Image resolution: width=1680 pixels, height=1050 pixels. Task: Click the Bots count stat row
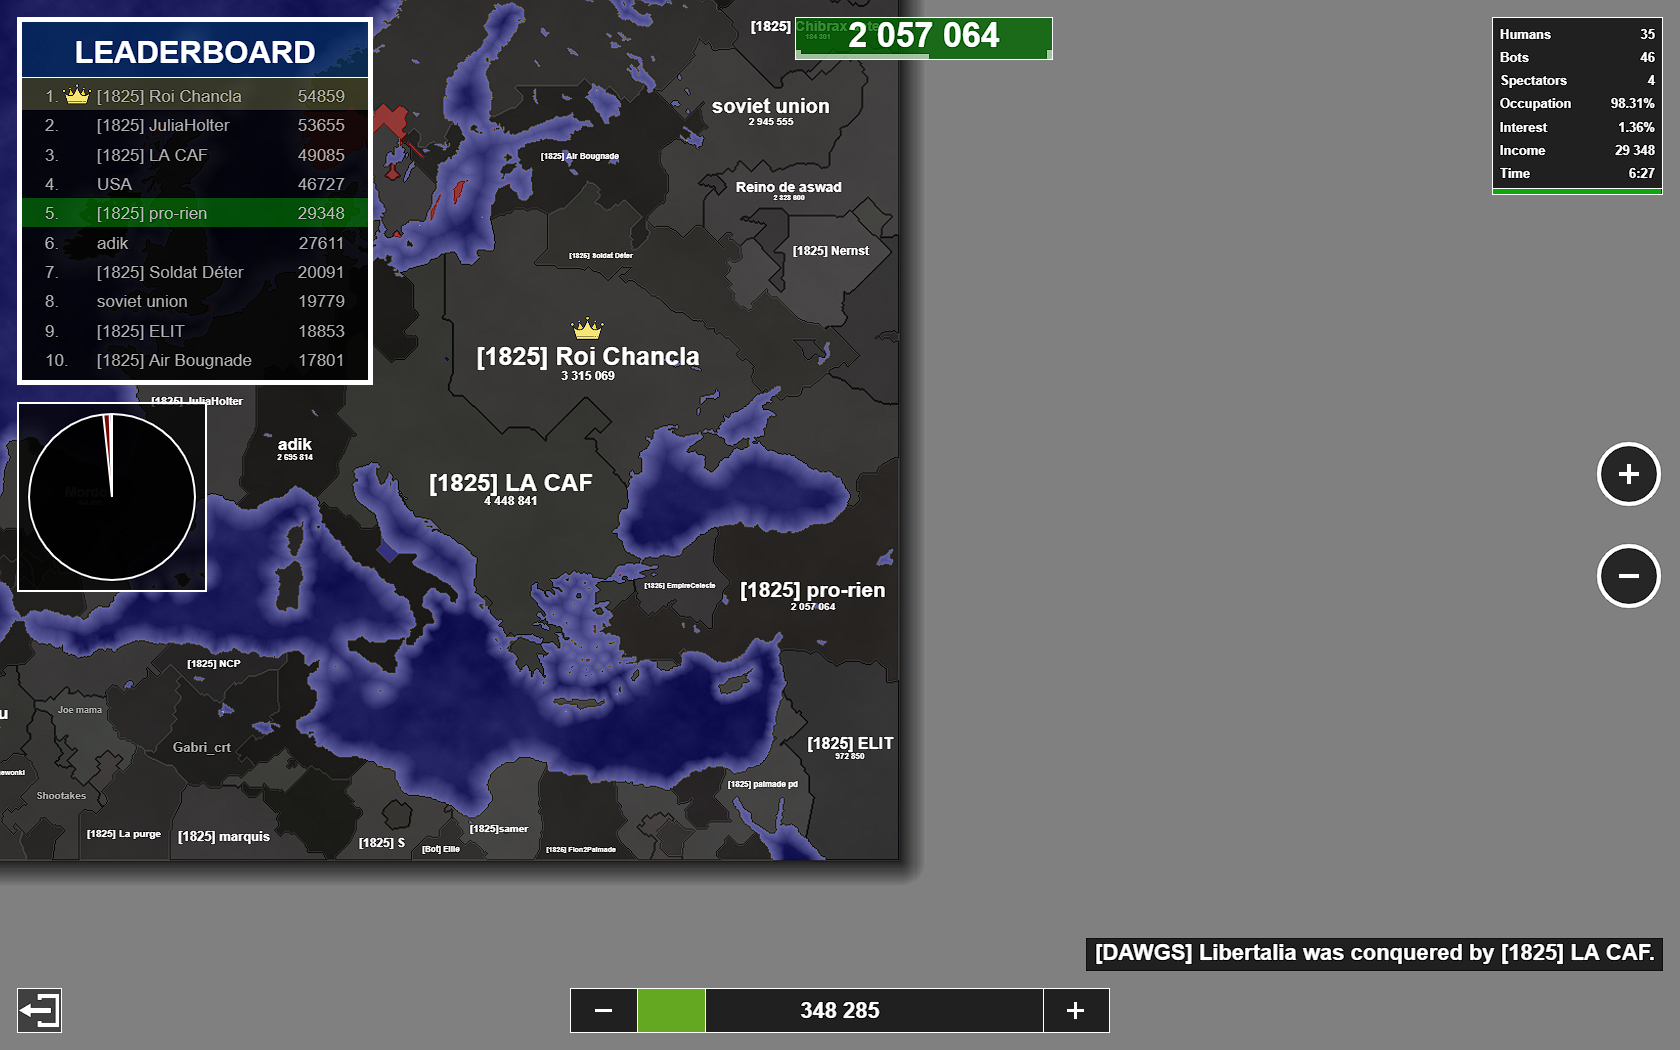[x=1577, y=57]
